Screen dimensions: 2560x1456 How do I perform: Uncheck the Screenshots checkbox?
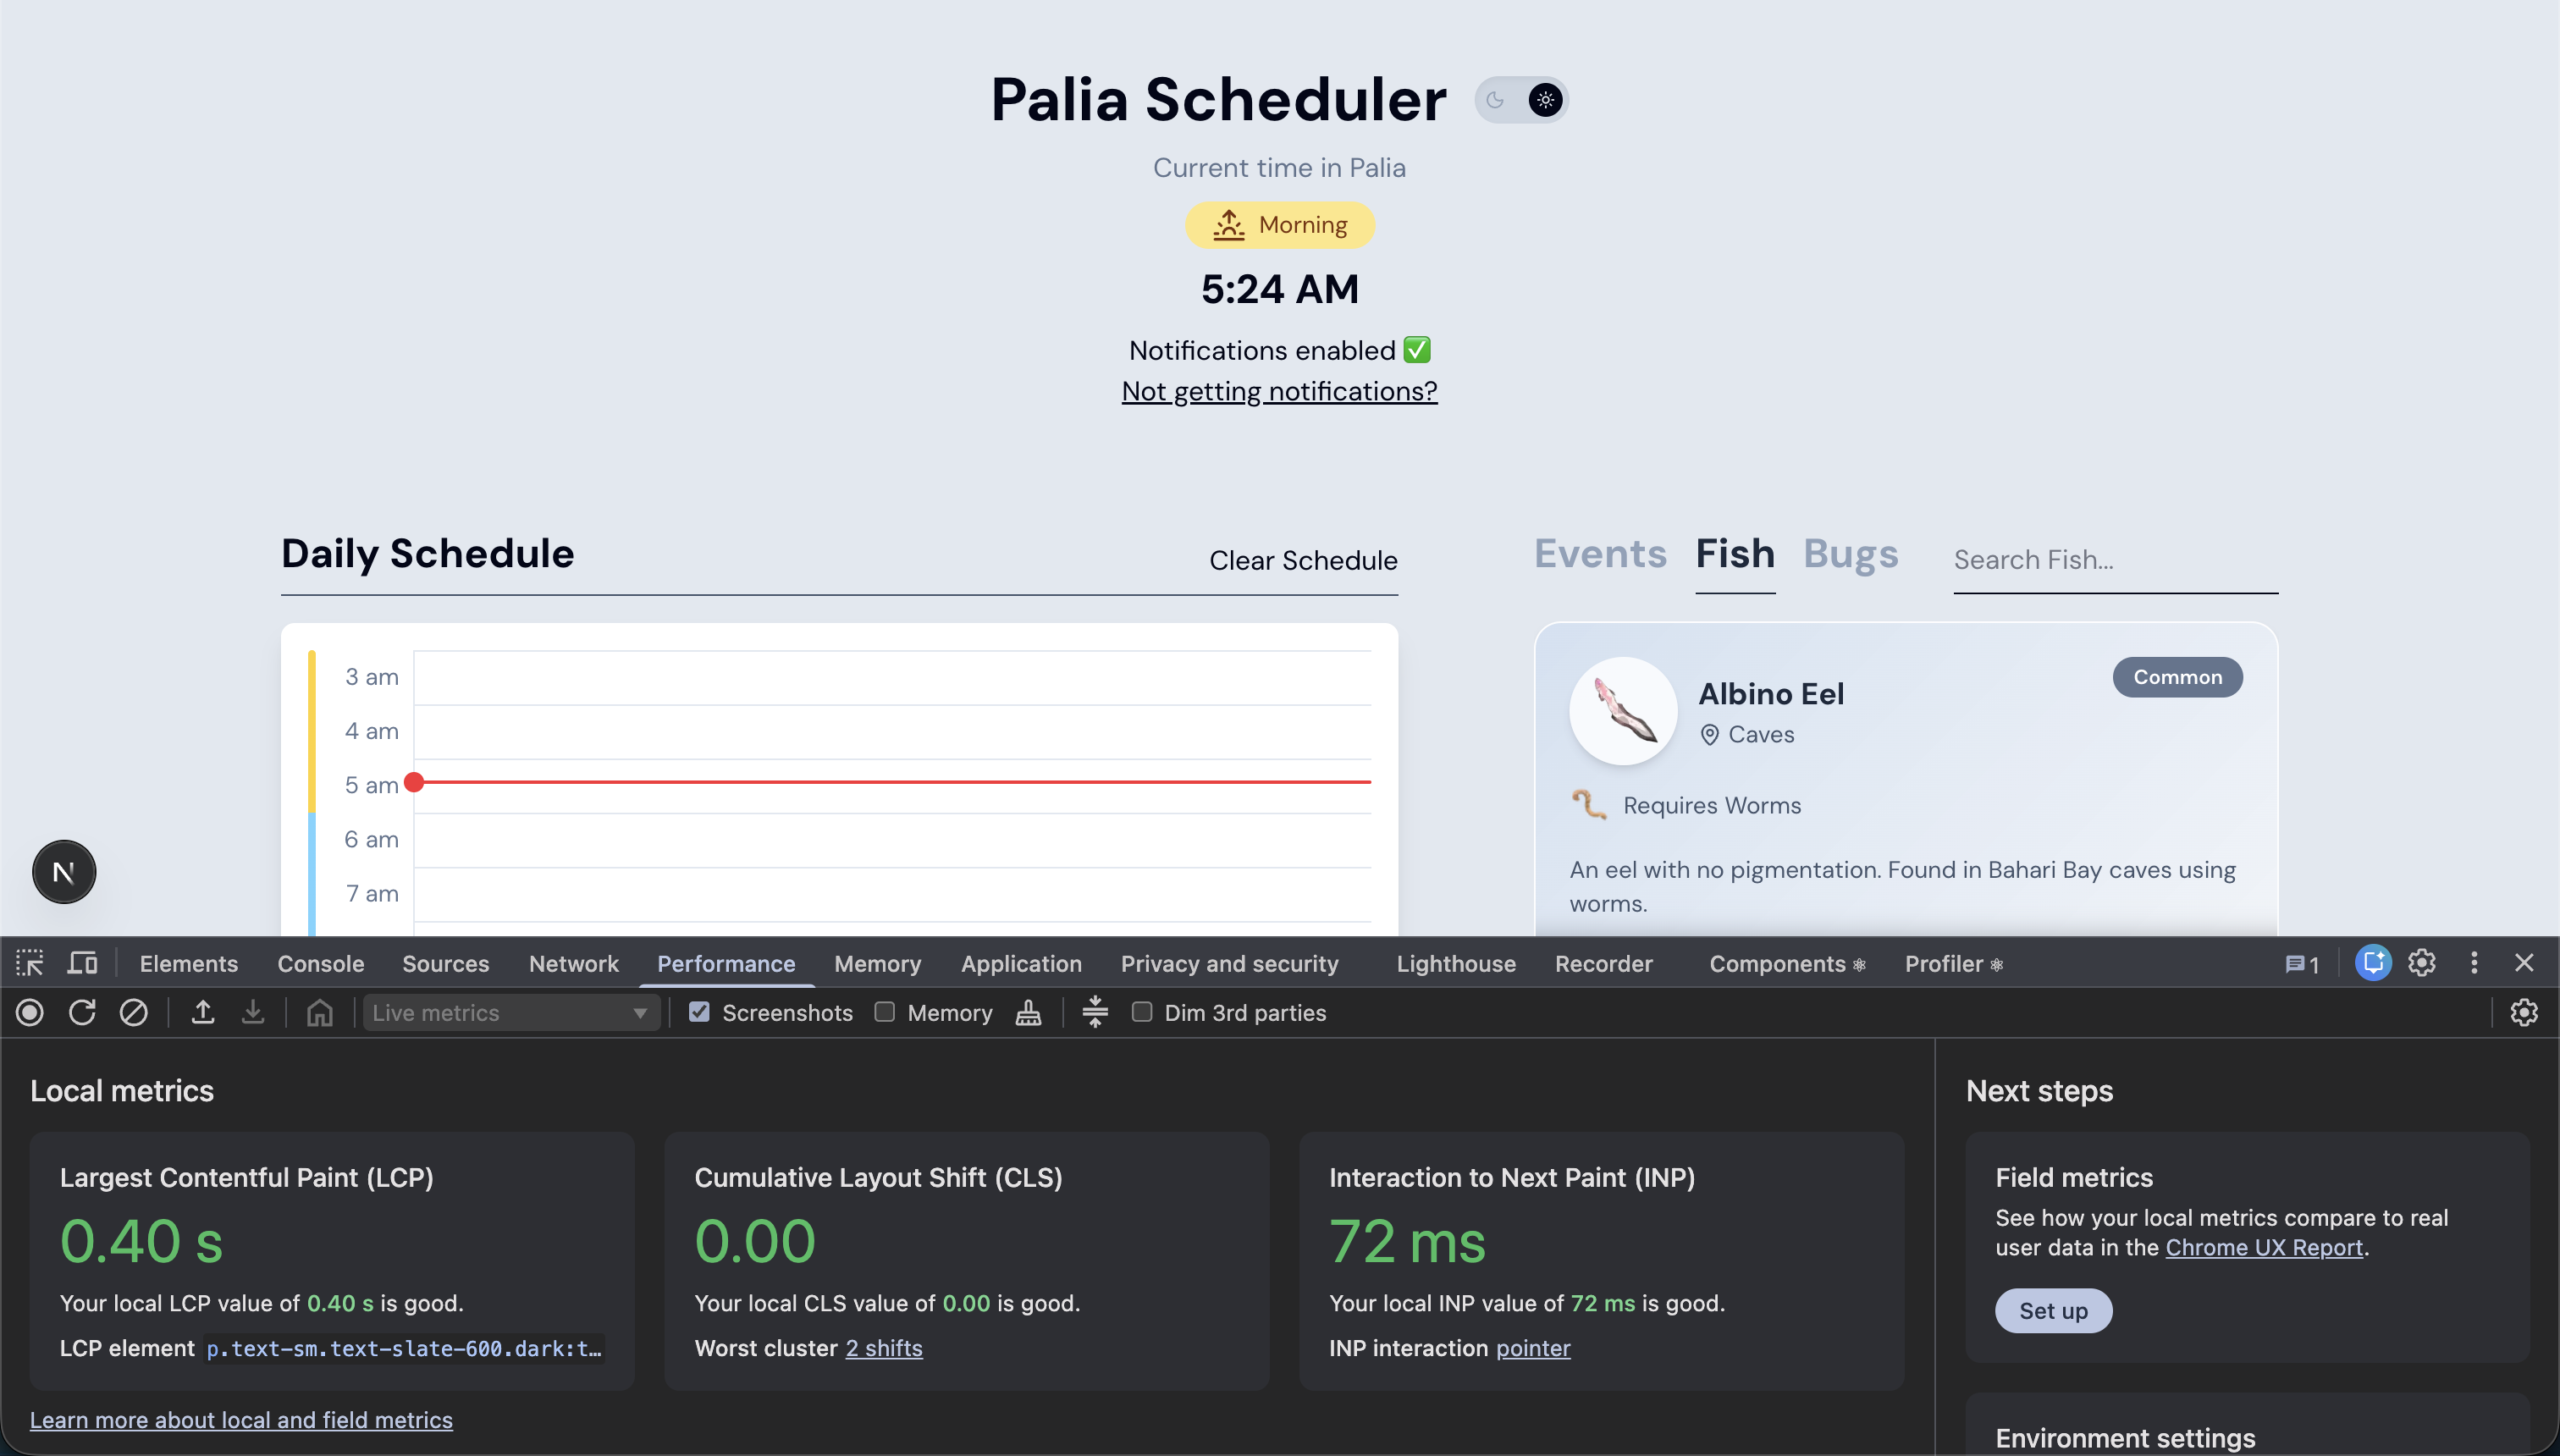click(699, 1012)
